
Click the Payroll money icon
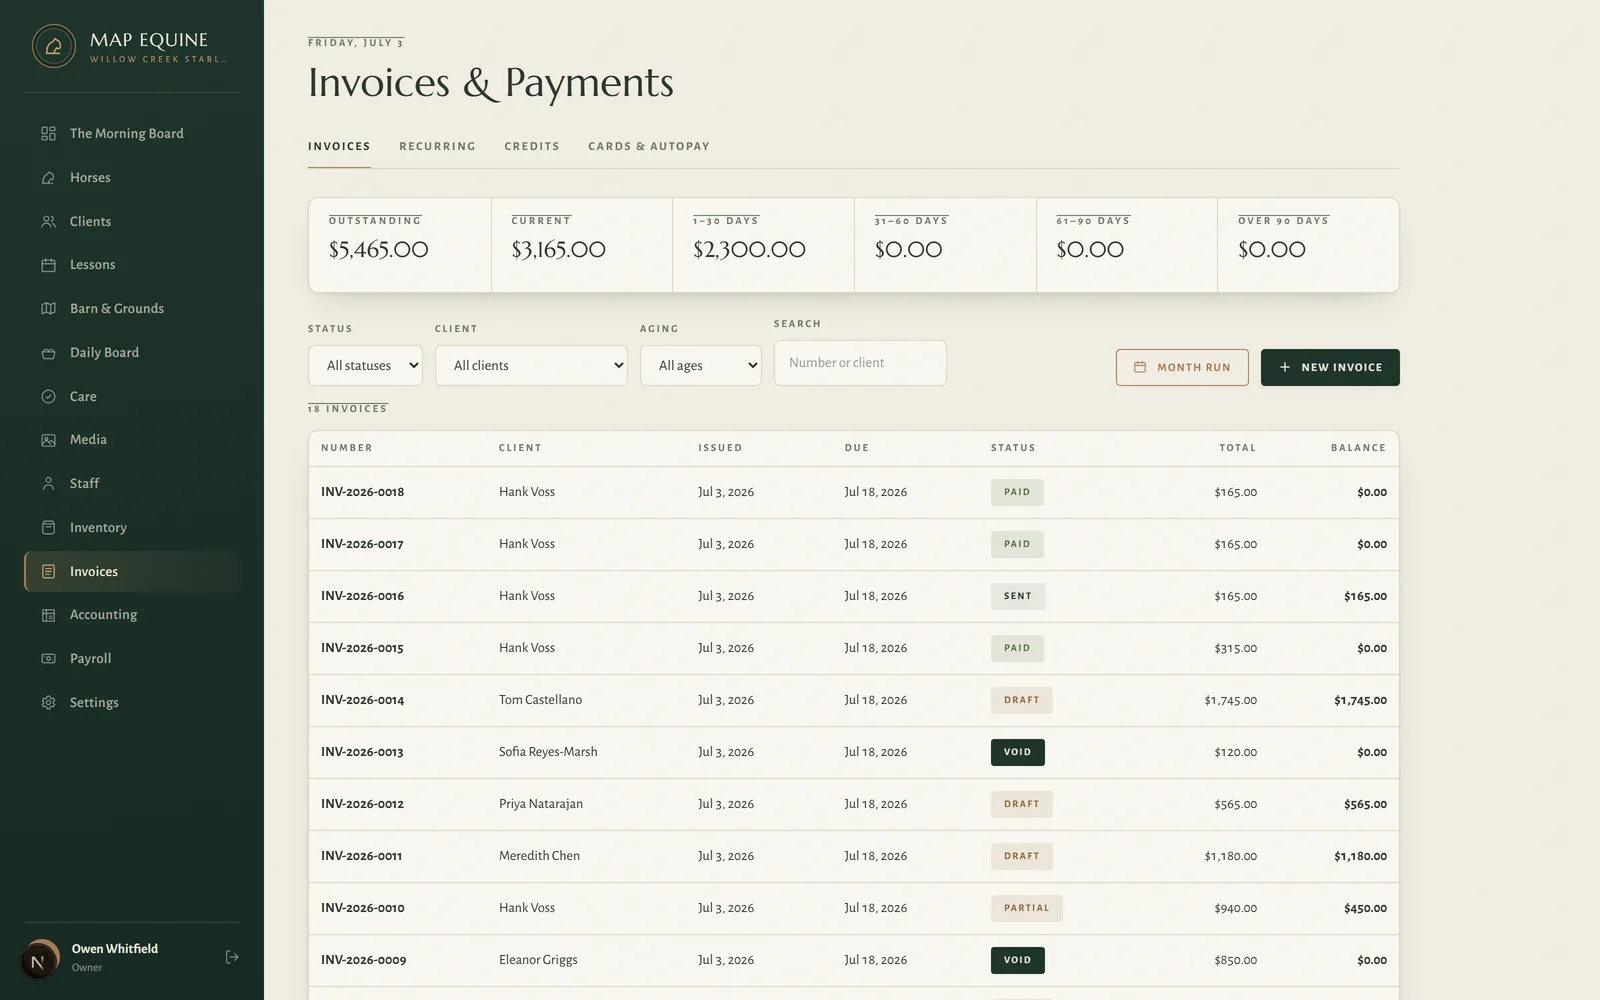click(x=48, y=658)
